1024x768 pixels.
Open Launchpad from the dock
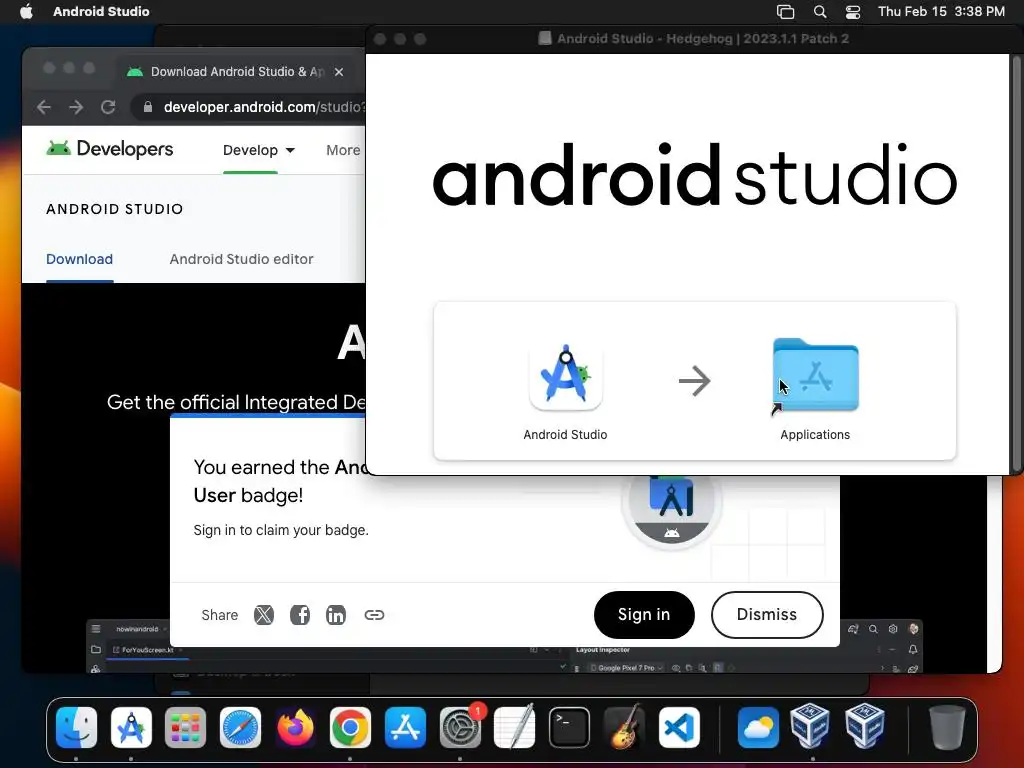tap(185, 728)
